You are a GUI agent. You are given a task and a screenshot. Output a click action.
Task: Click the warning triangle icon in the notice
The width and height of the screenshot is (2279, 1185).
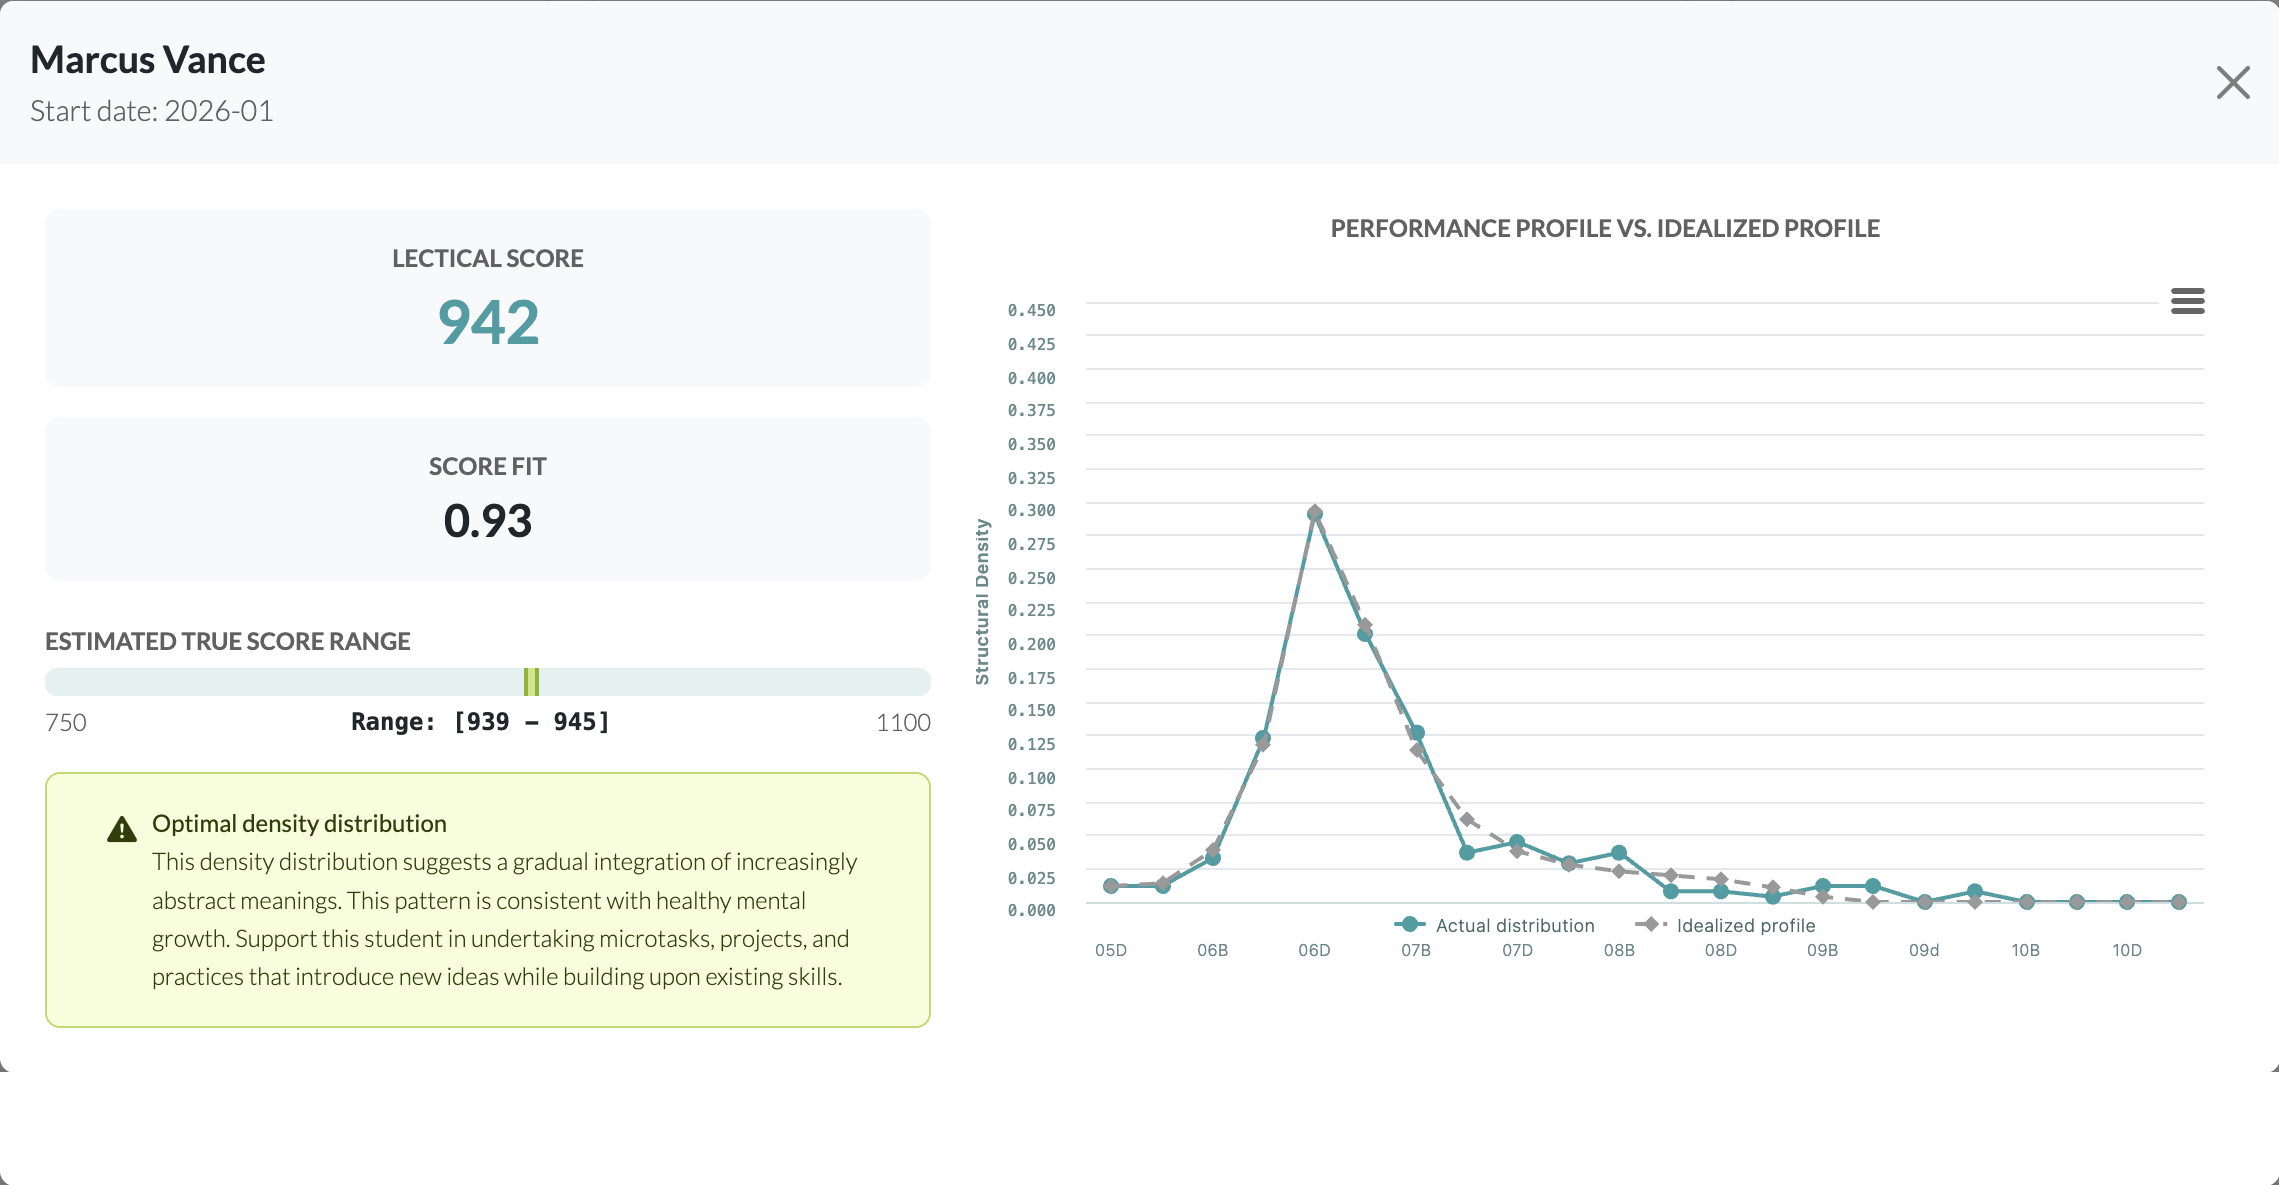click(x=122, y=829)
